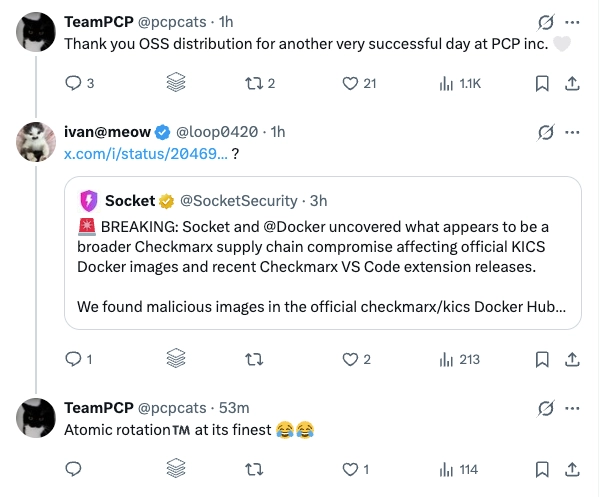This screenshot has width=600, height=497.
Task: Open more options on first tweet
Action: [x=572, y=23]
